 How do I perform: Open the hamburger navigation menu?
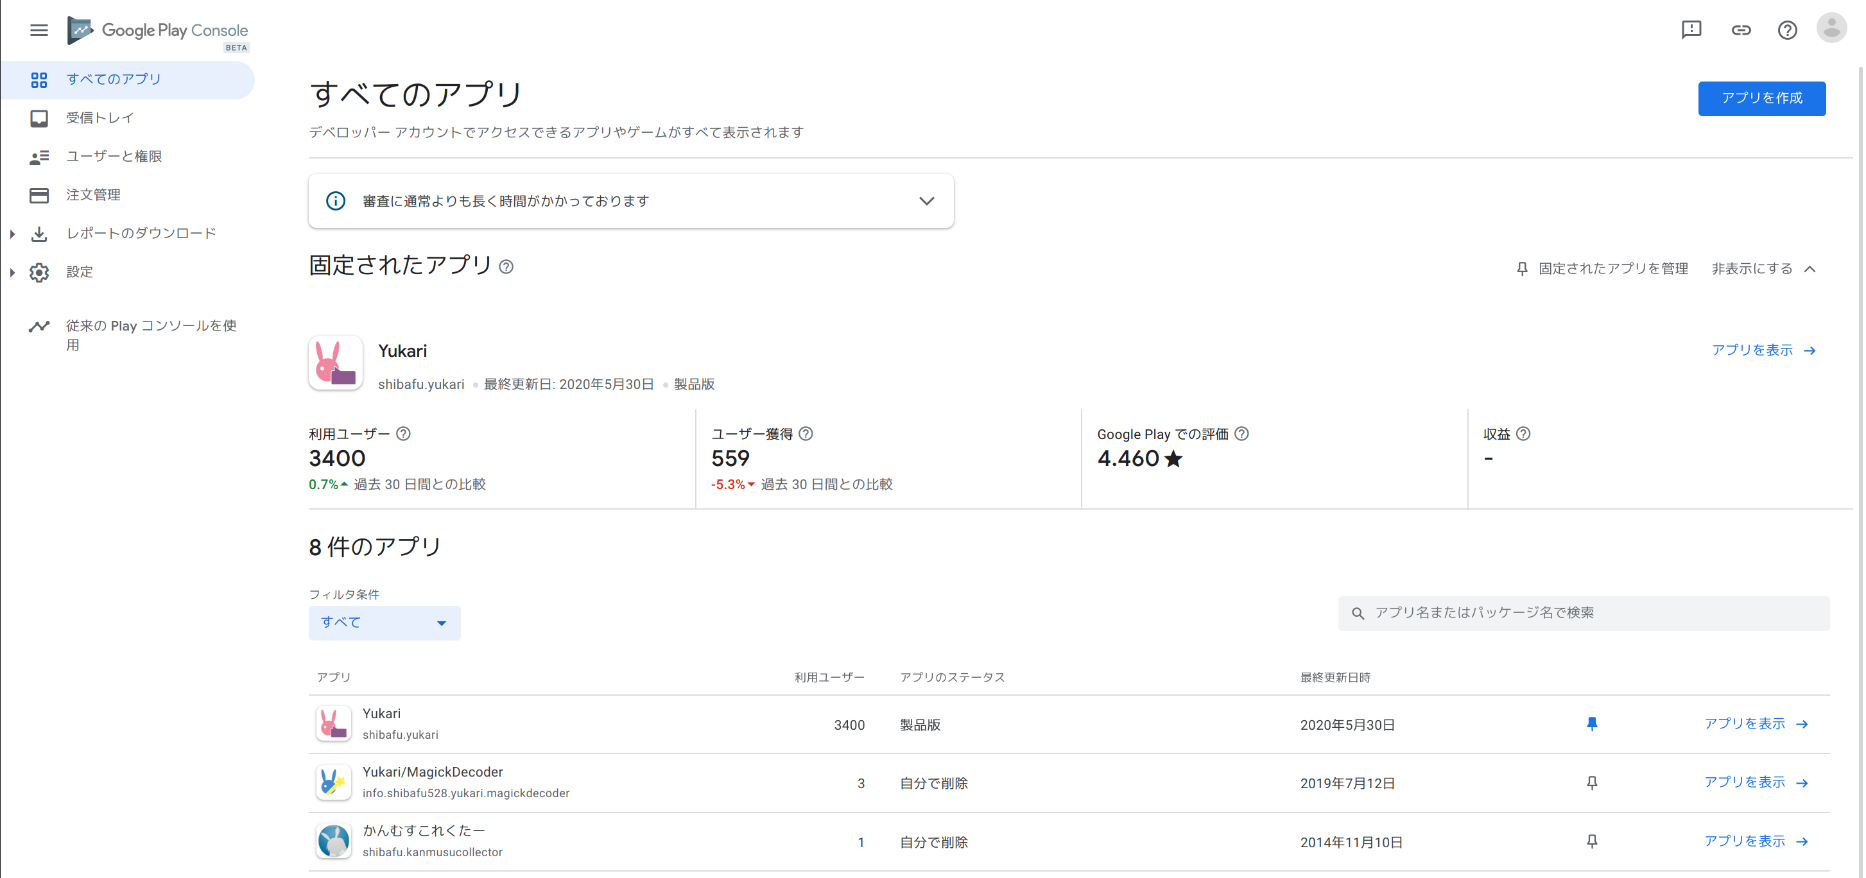click(x=39, y=30)
